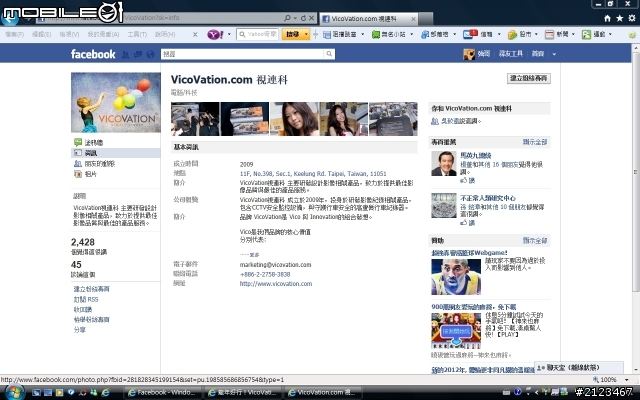Click inside the Yahoo search input field

tap(257, 34)
